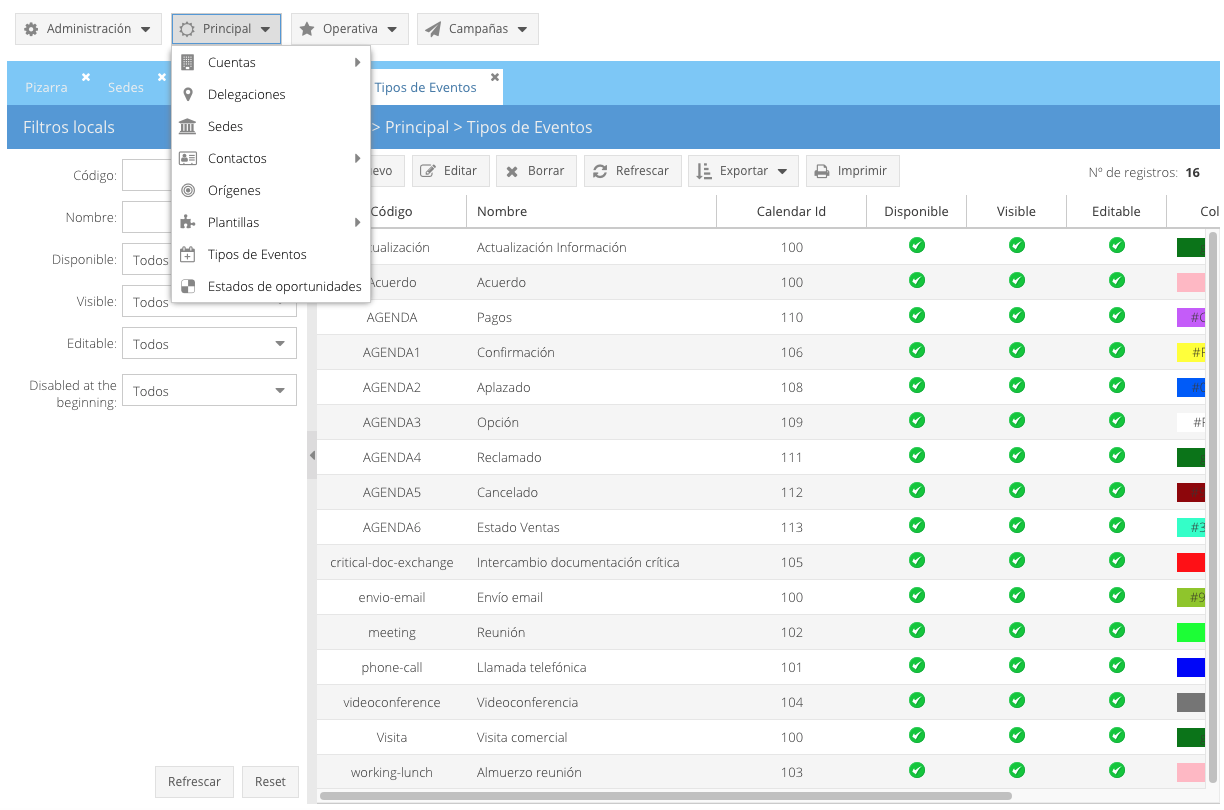1224x810 pixels.
Task: Sort by the Nombre column header
Action: coord(591,211)
